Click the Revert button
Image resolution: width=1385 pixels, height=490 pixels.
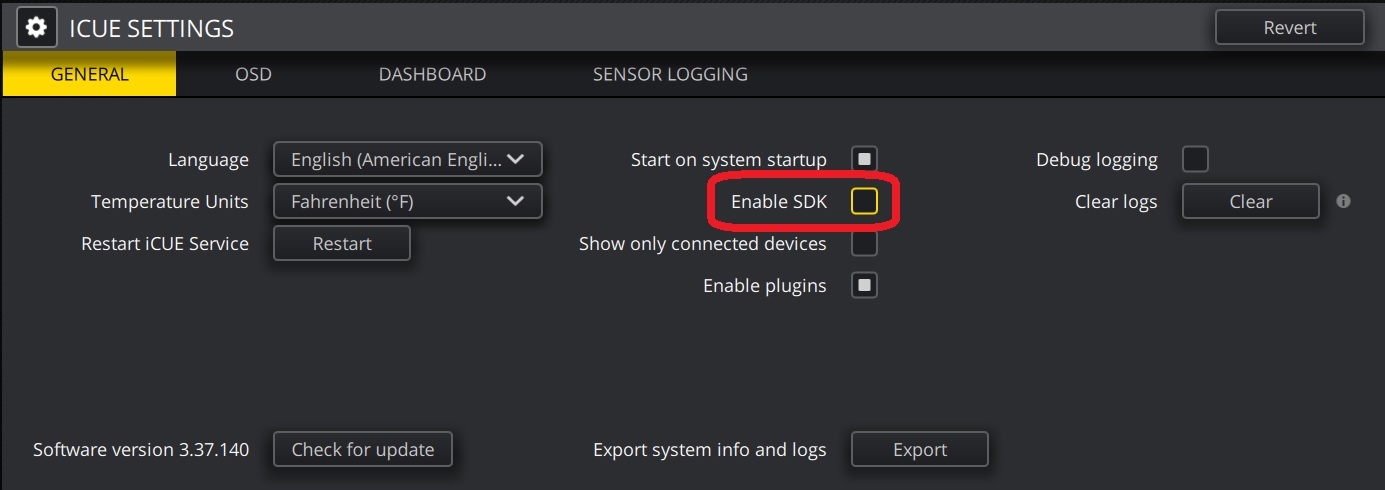1290,27
